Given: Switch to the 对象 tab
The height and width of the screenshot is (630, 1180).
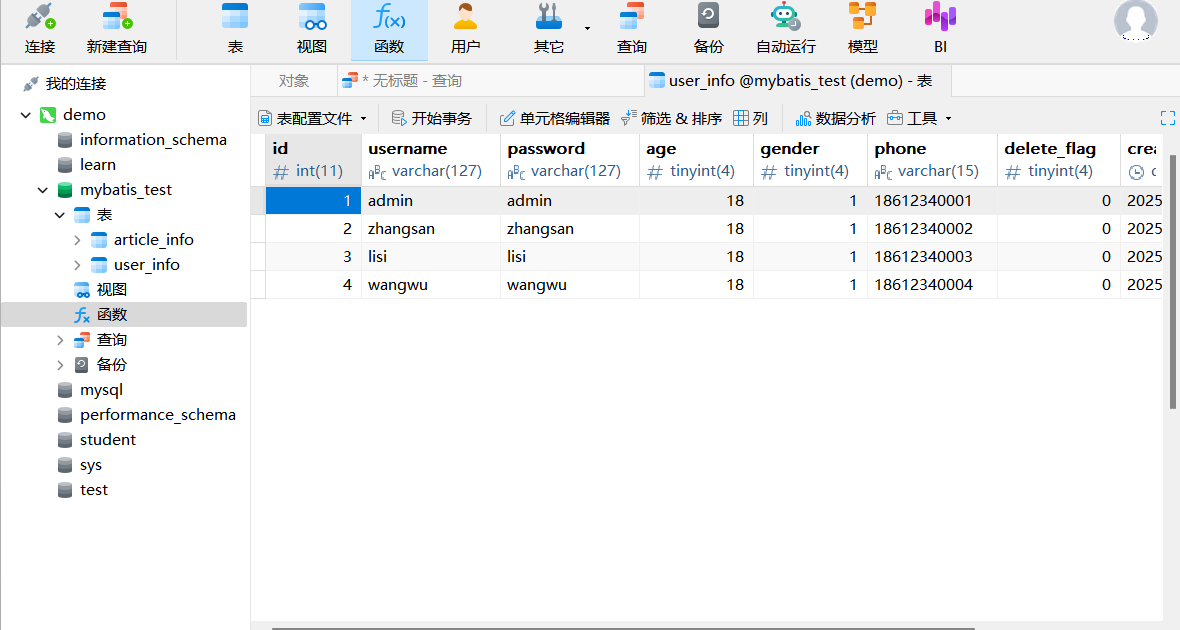Looking at the screenshot, I should coord(293,81).
